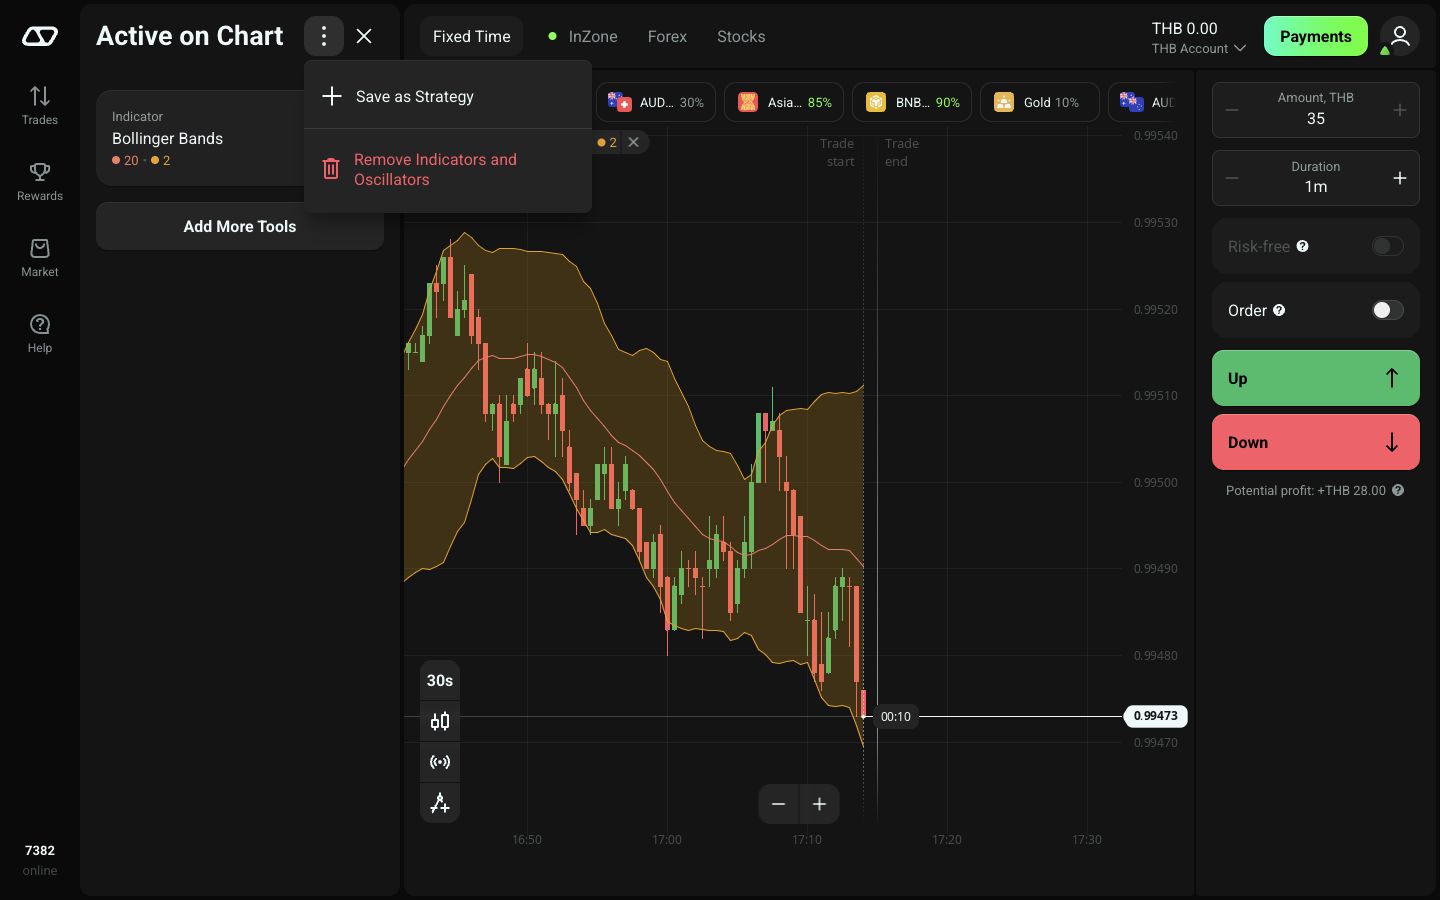
Task: Open the user profile avatar
Action: (x=1400, y=36)
